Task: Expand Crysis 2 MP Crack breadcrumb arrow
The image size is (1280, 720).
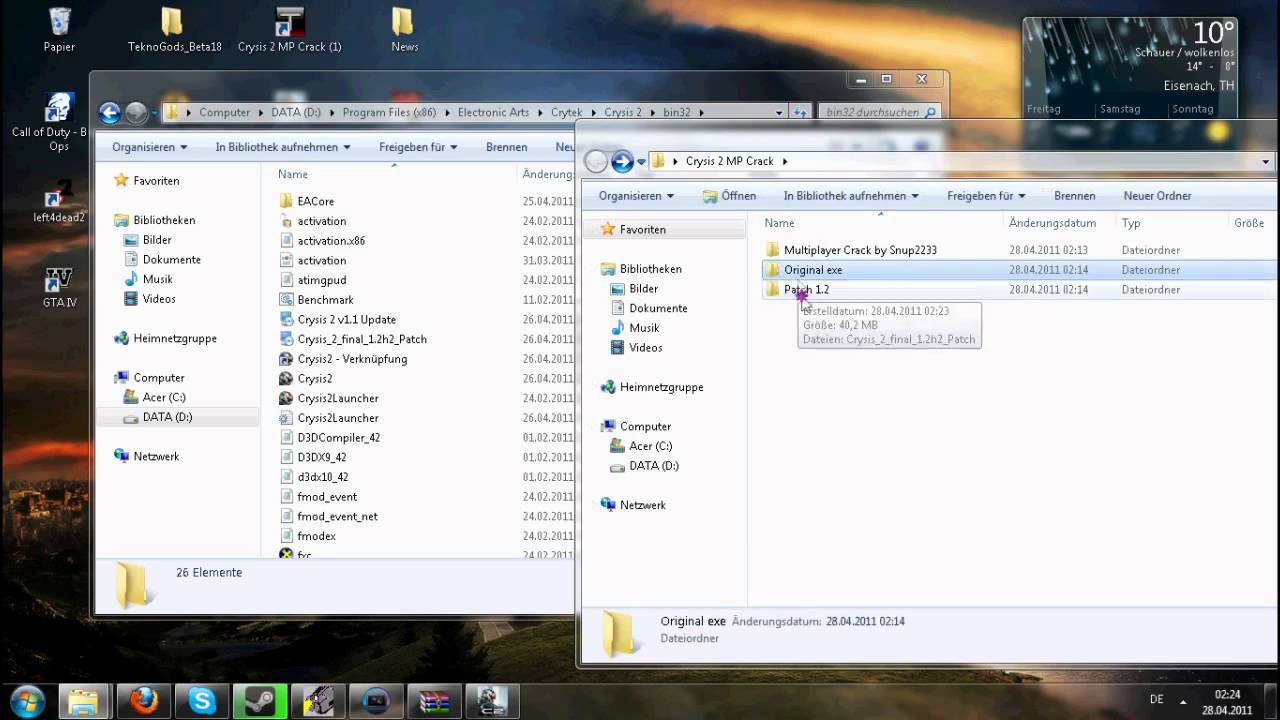Action: coord(785,161)
